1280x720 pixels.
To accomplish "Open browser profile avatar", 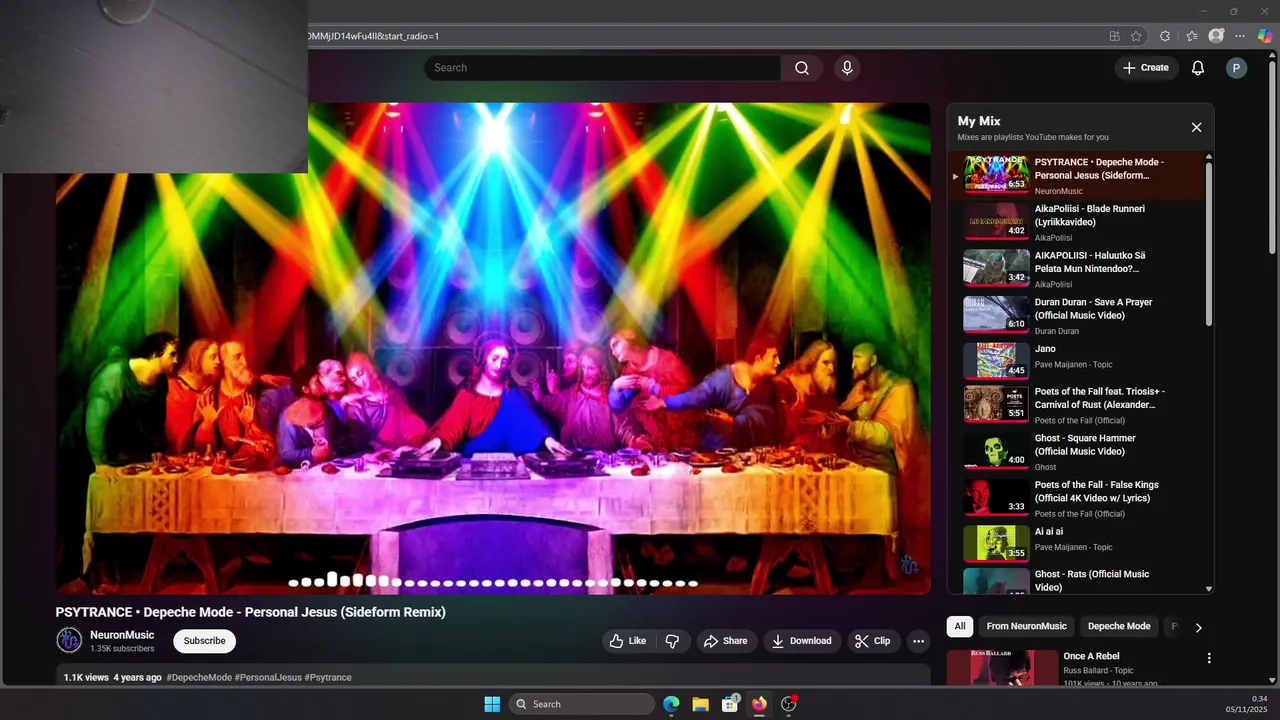I will tap(1216, 36).
